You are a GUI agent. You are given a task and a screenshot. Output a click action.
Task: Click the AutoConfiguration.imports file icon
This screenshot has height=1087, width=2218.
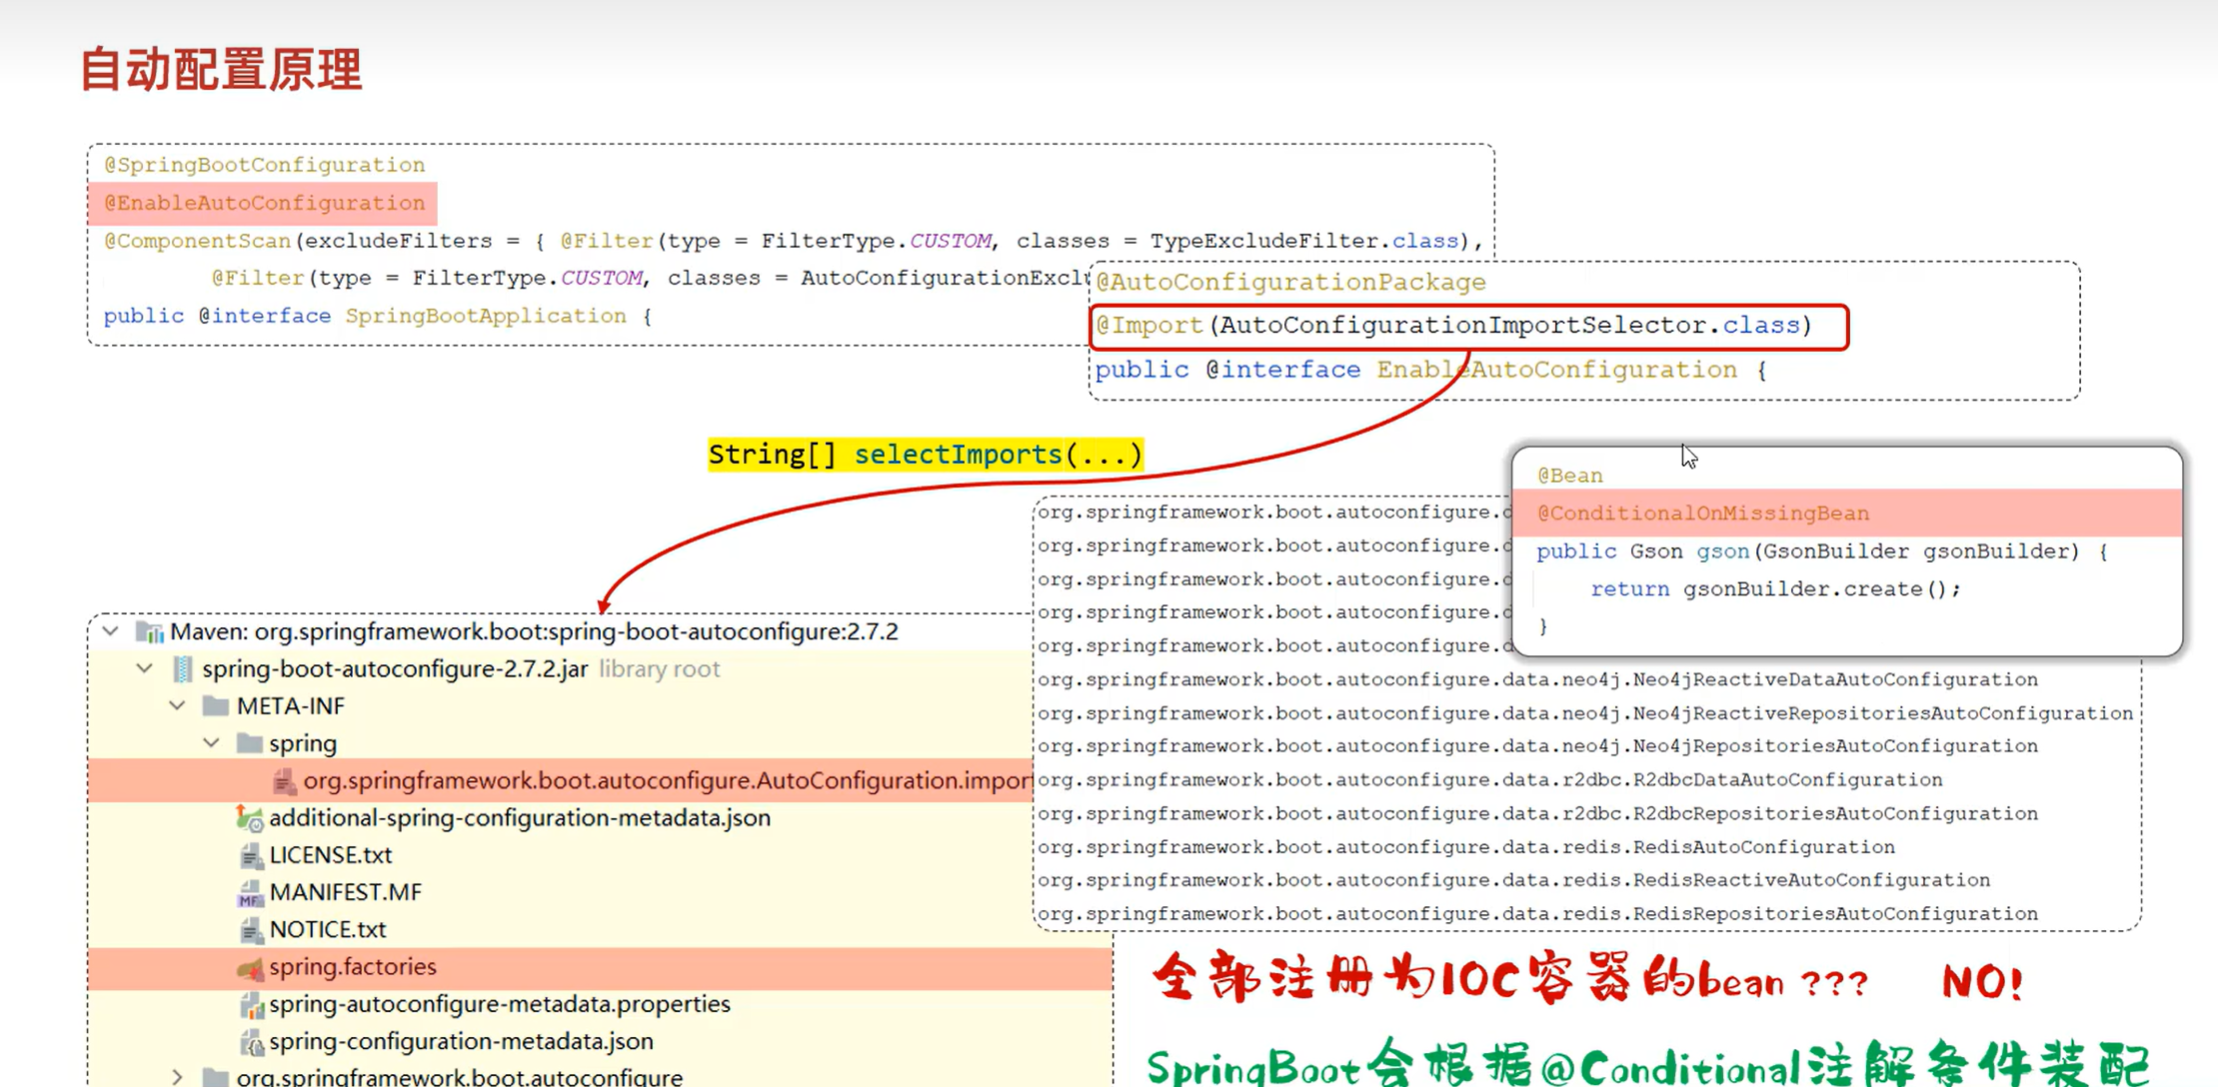point(284,781)
